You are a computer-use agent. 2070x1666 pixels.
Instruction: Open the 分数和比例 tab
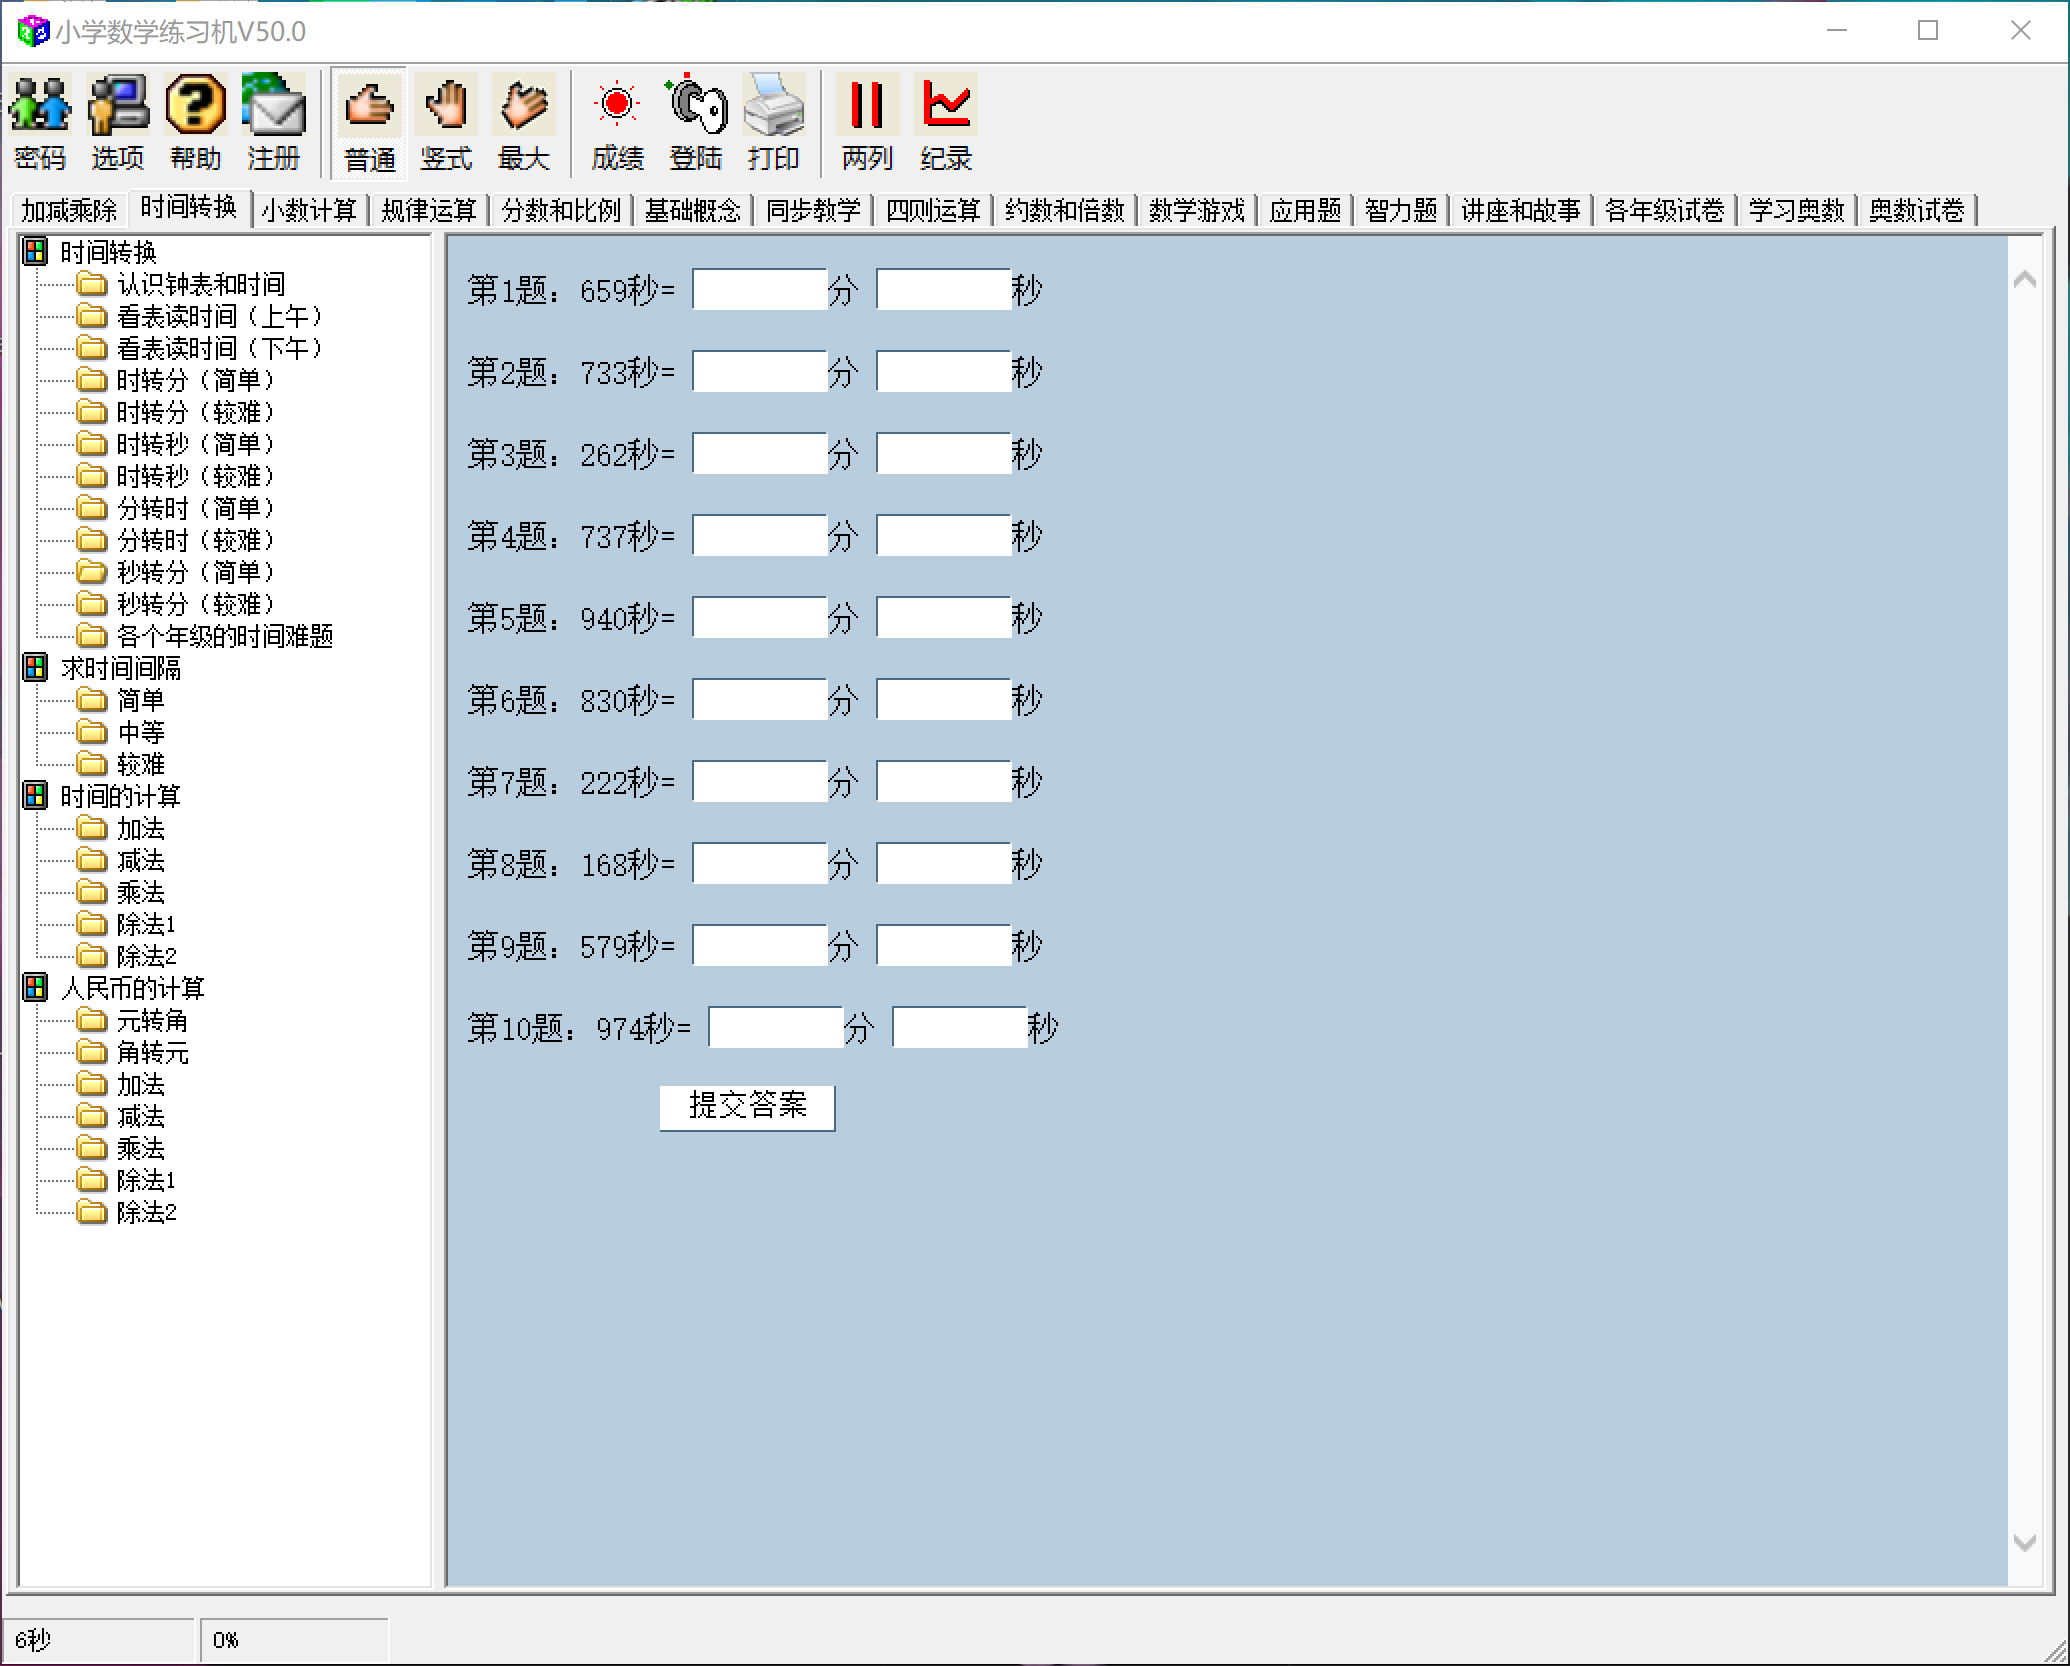click(x=561, y=210)
